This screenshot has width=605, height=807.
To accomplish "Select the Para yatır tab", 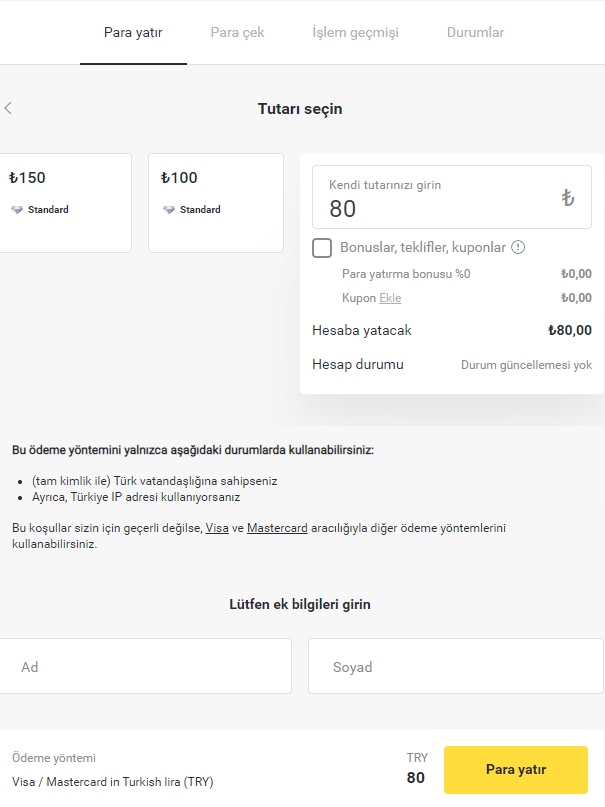I will click(133, 33).
